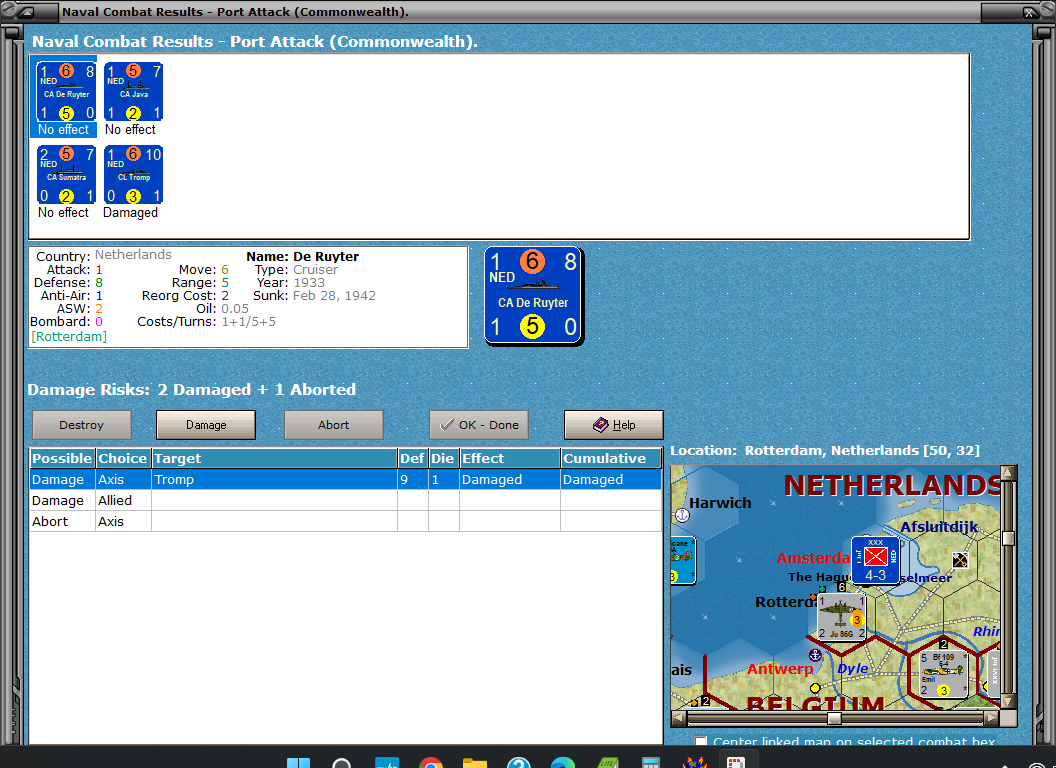Click the Destroy button
1056x768 pixels.
tap(81, 425)
